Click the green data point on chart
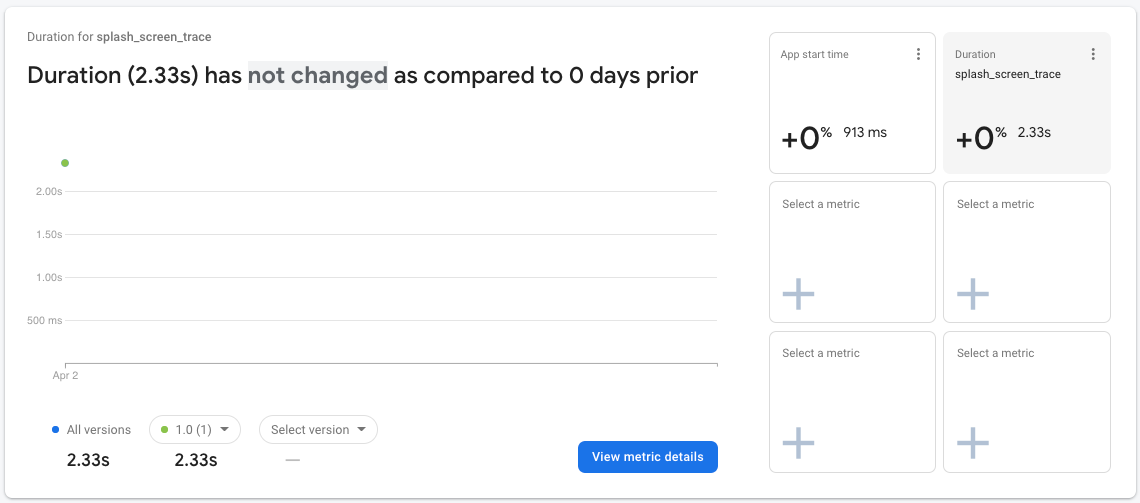 click(x=65, y=163)
